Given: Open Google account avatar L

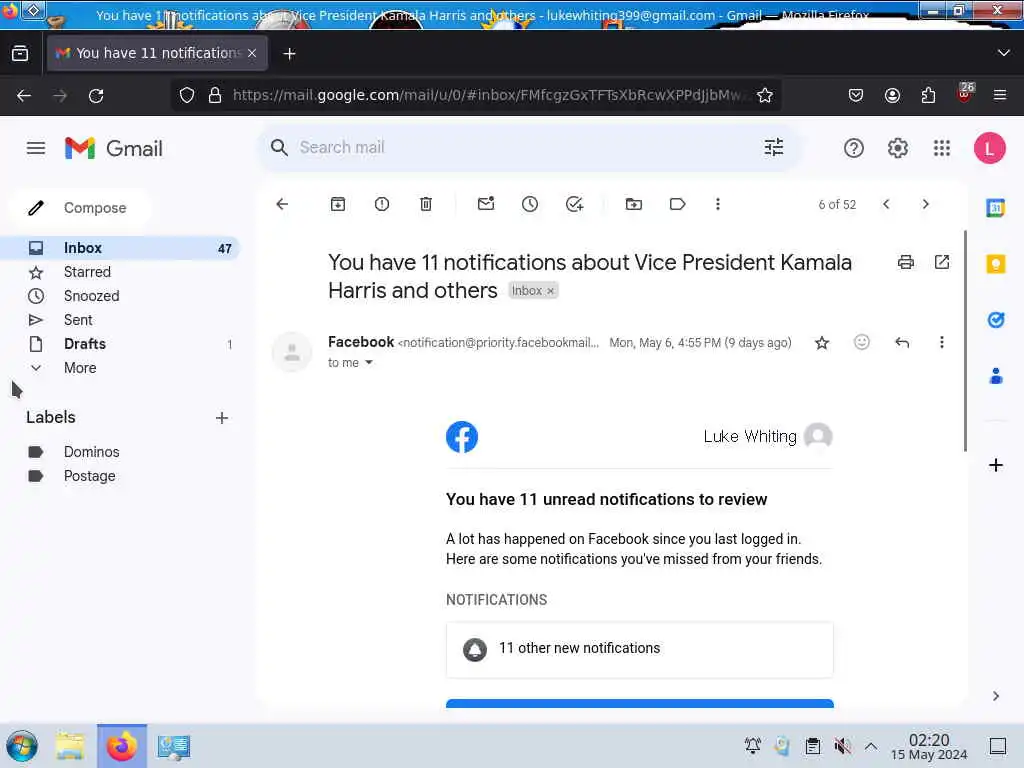Looking at the screenshot, I should click(989, 148).
